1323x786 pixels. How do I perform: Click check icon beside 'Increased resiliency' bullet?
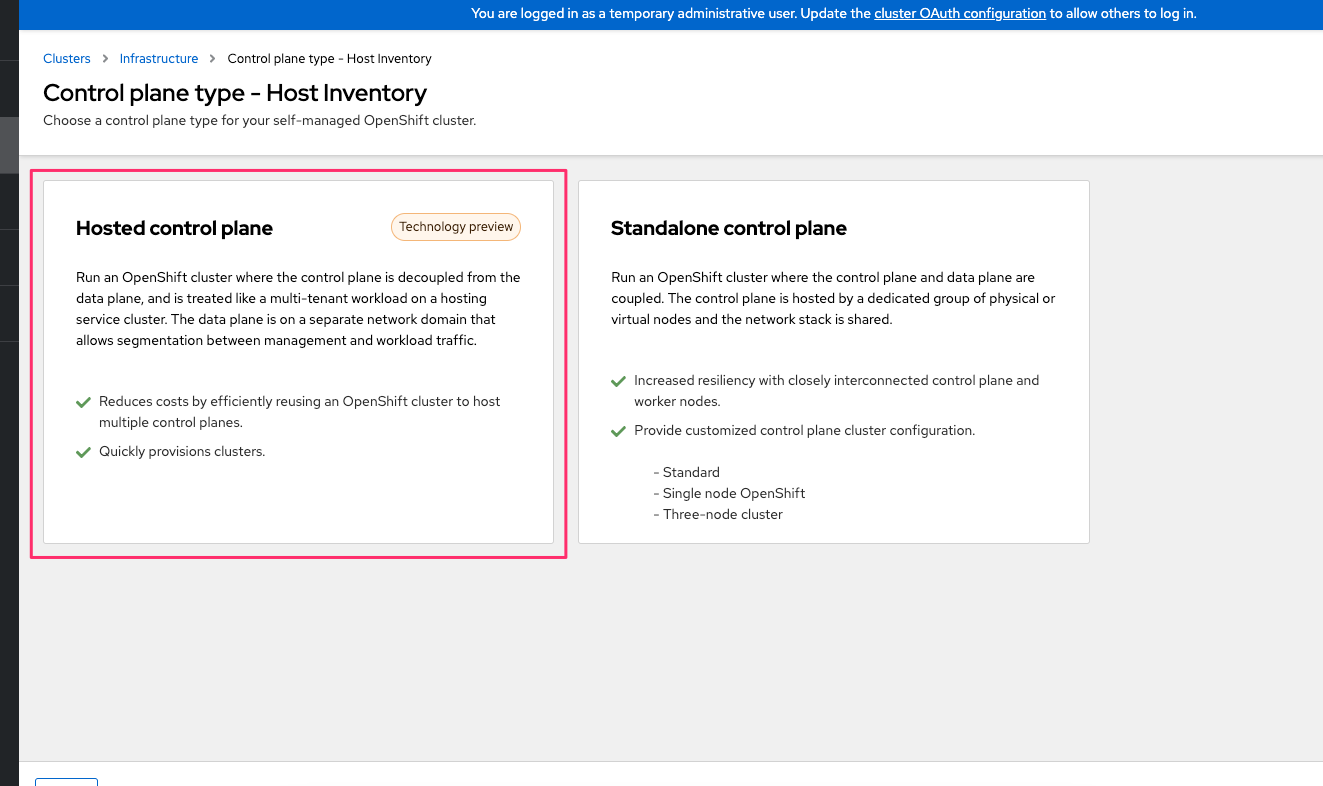click(619, 381)
